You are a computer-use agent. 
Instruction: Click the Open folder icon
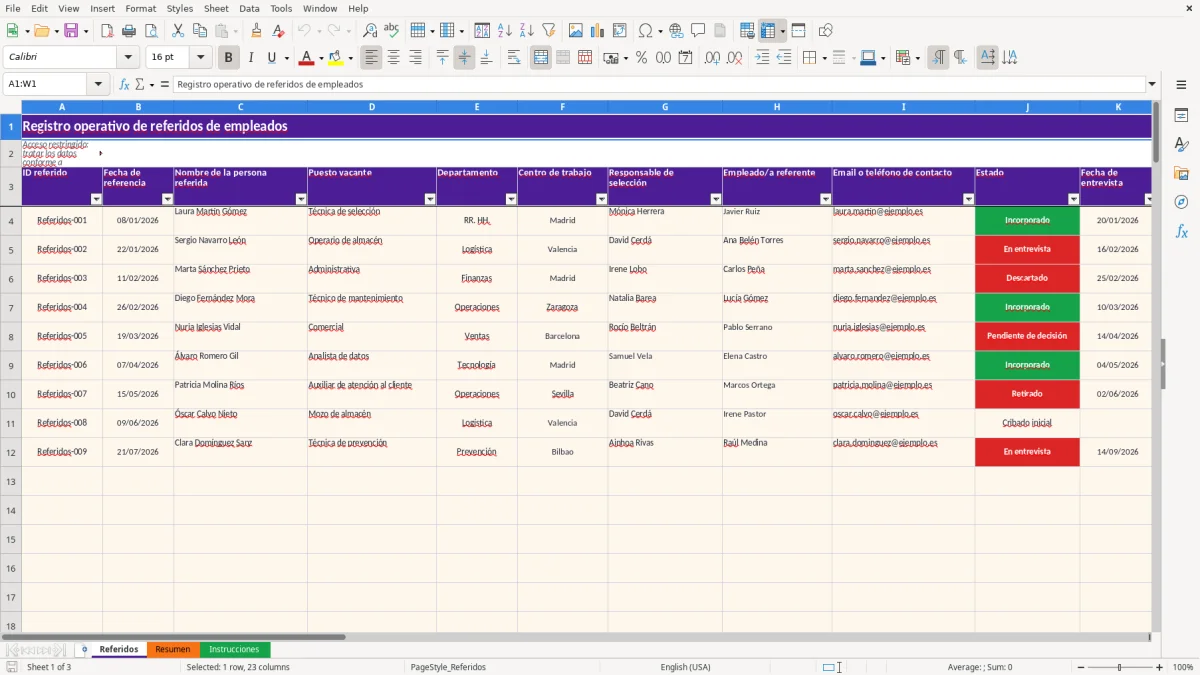[x=41, y=31]
